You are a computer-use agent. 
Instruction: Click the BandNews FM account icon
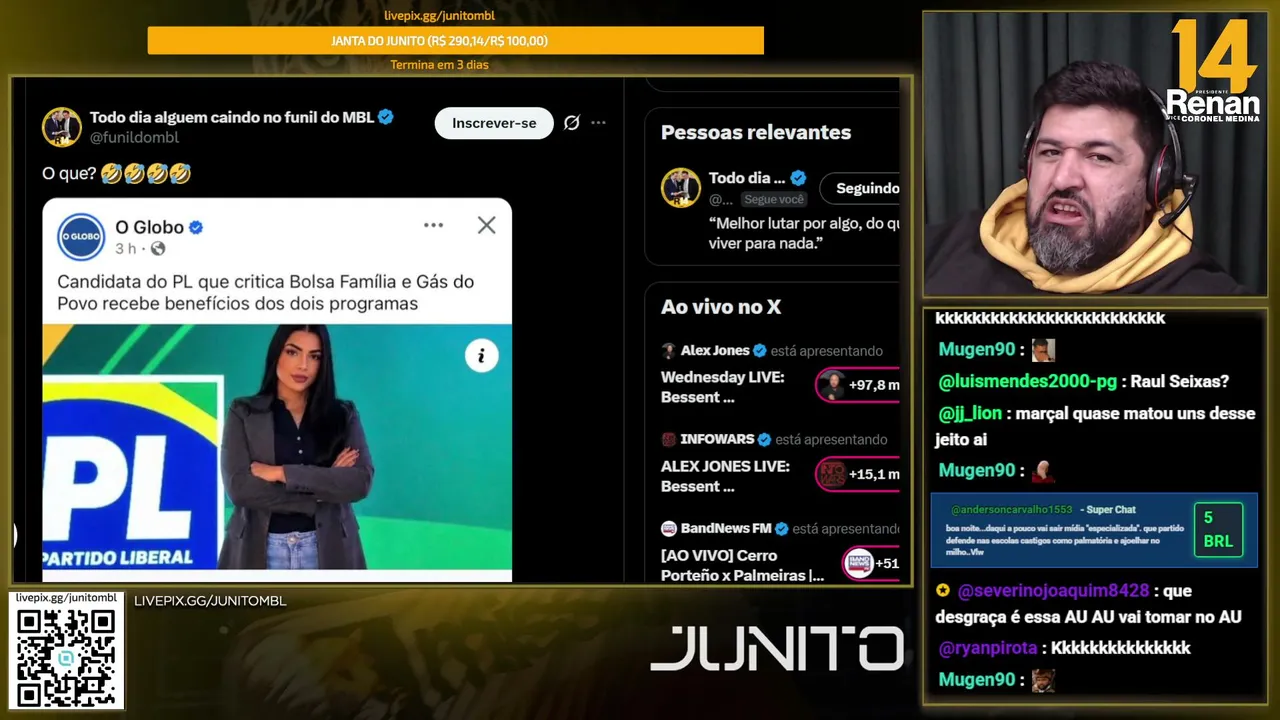pos(669,528)
